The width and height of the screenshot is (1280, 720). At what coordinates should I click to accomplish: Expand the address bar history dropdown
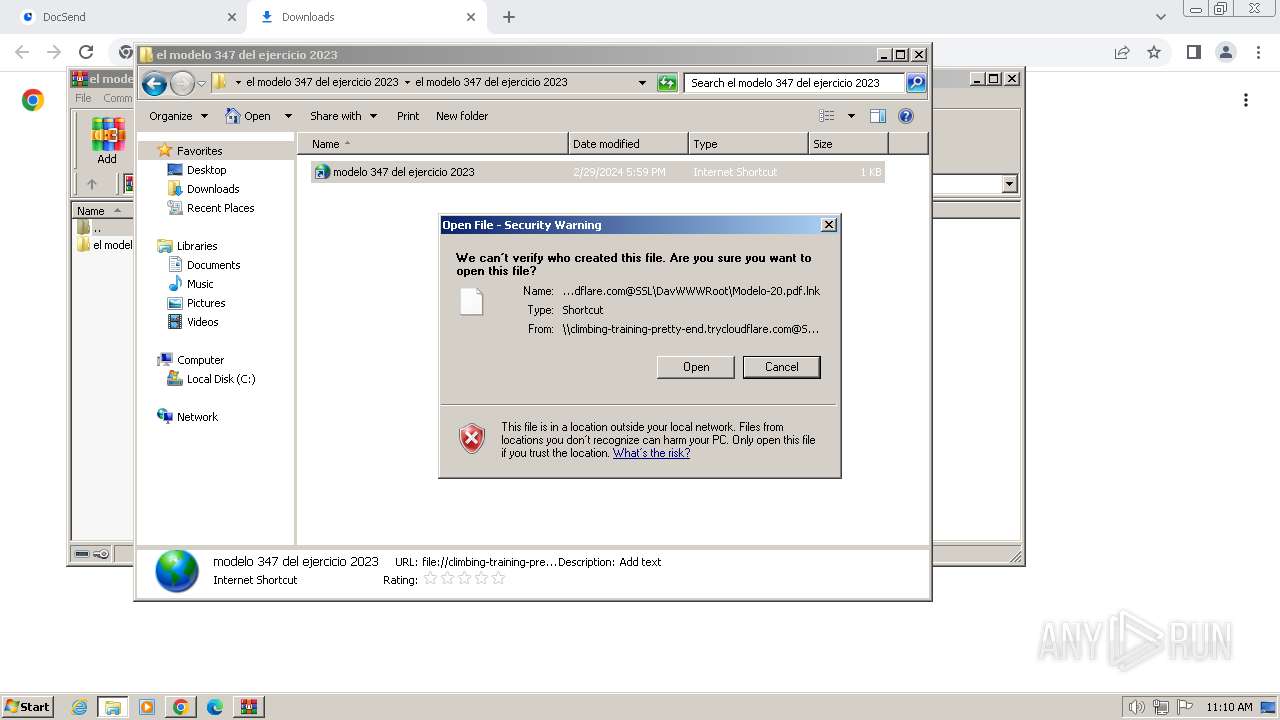[642, 83]
